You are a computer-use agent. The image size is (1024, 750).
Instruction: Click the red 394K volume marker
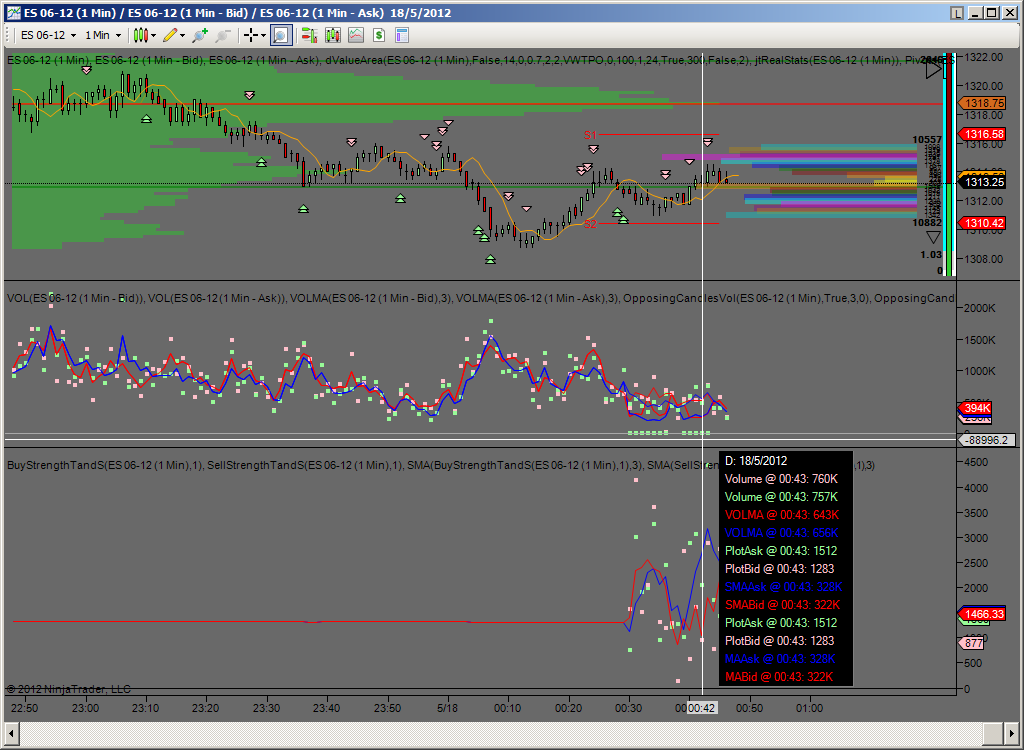975,408
